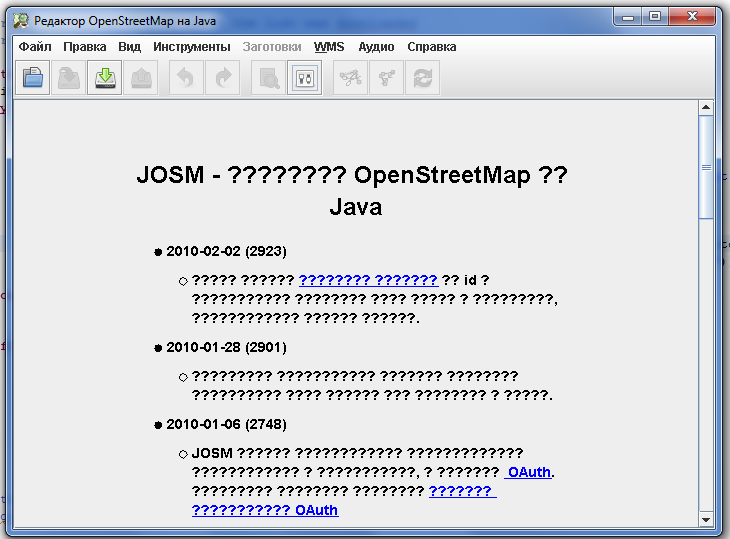Click the refresh arrows icon
The image size is (730, 539).
[x=423, y=78]
